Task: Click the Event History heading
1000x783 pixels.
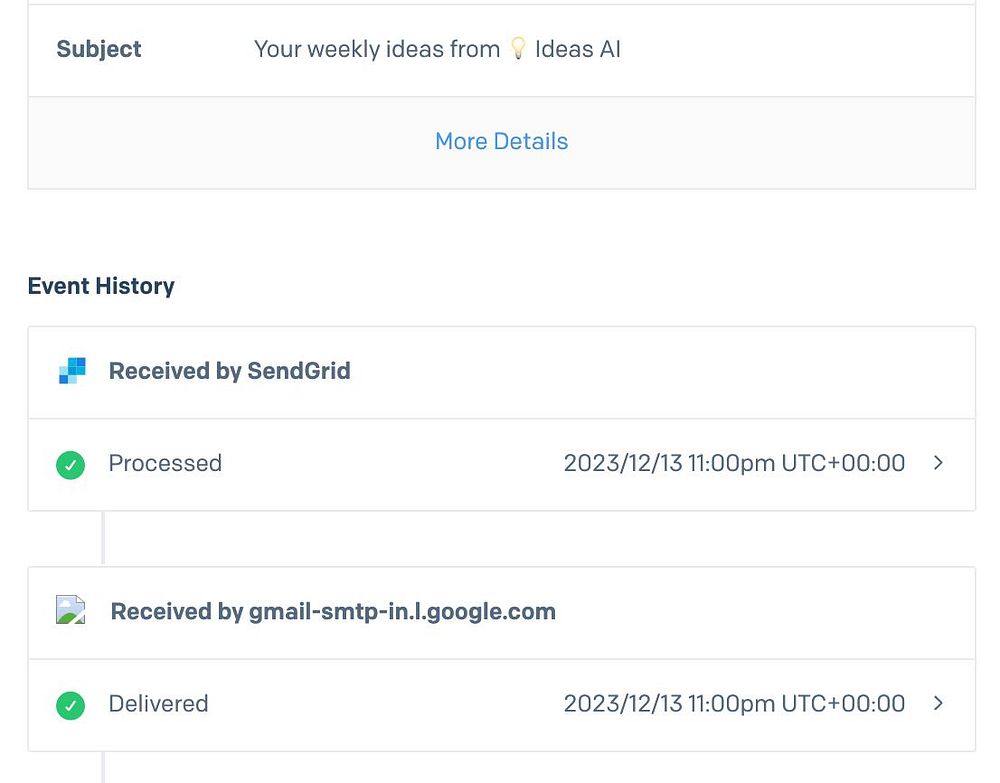Action: click(x=101, y=286)
